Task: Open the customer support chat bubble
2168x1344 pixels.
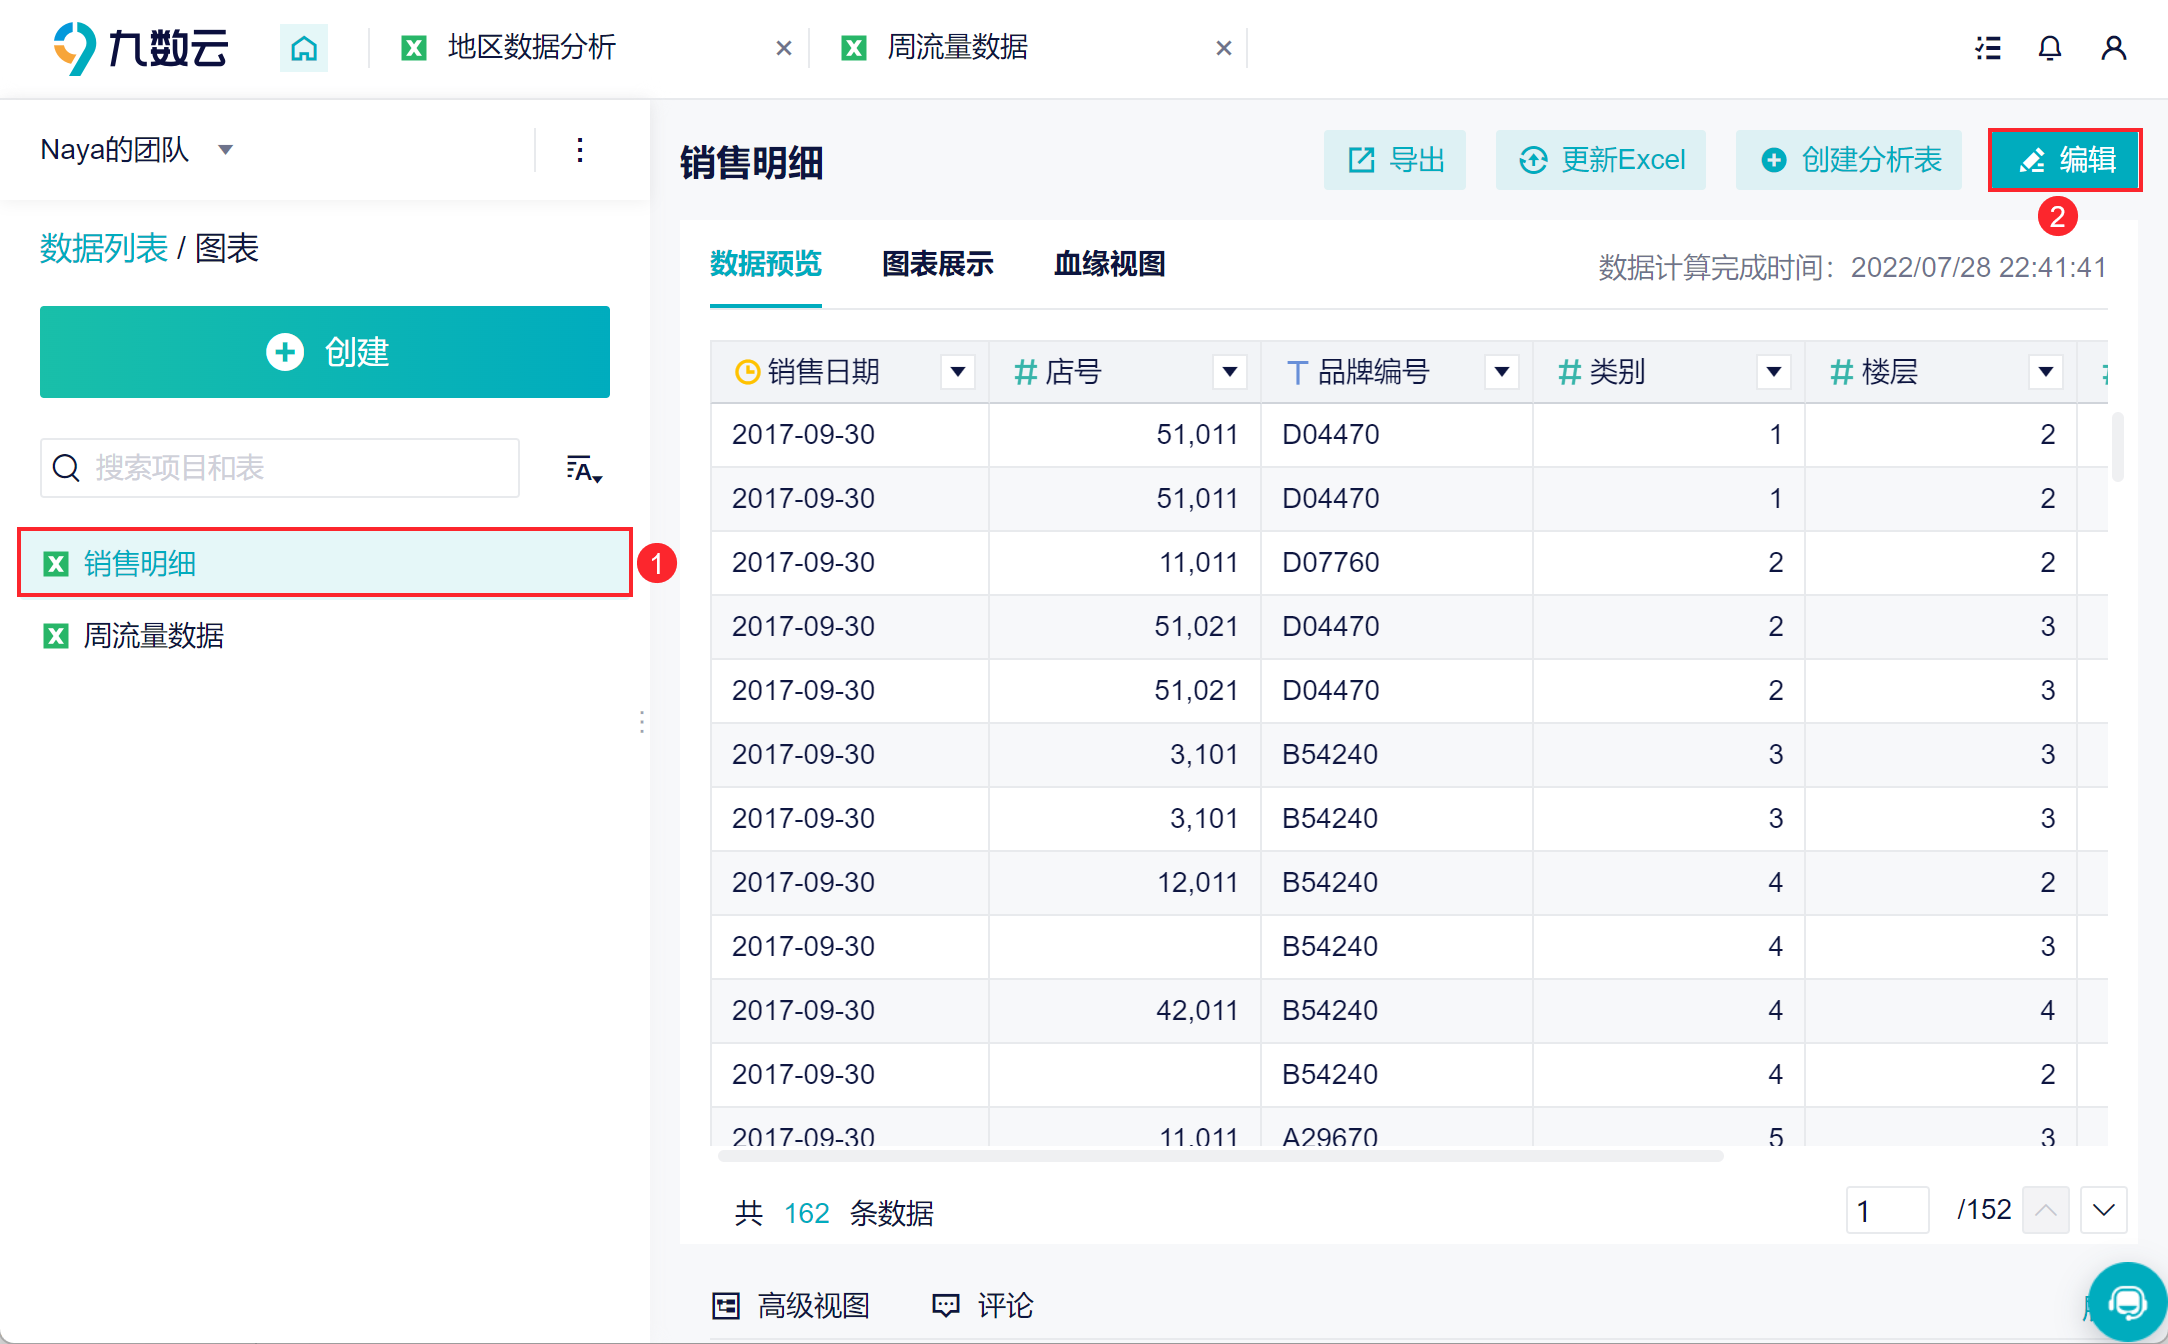Action: pyautogui.click(x=2127, y=1301)
